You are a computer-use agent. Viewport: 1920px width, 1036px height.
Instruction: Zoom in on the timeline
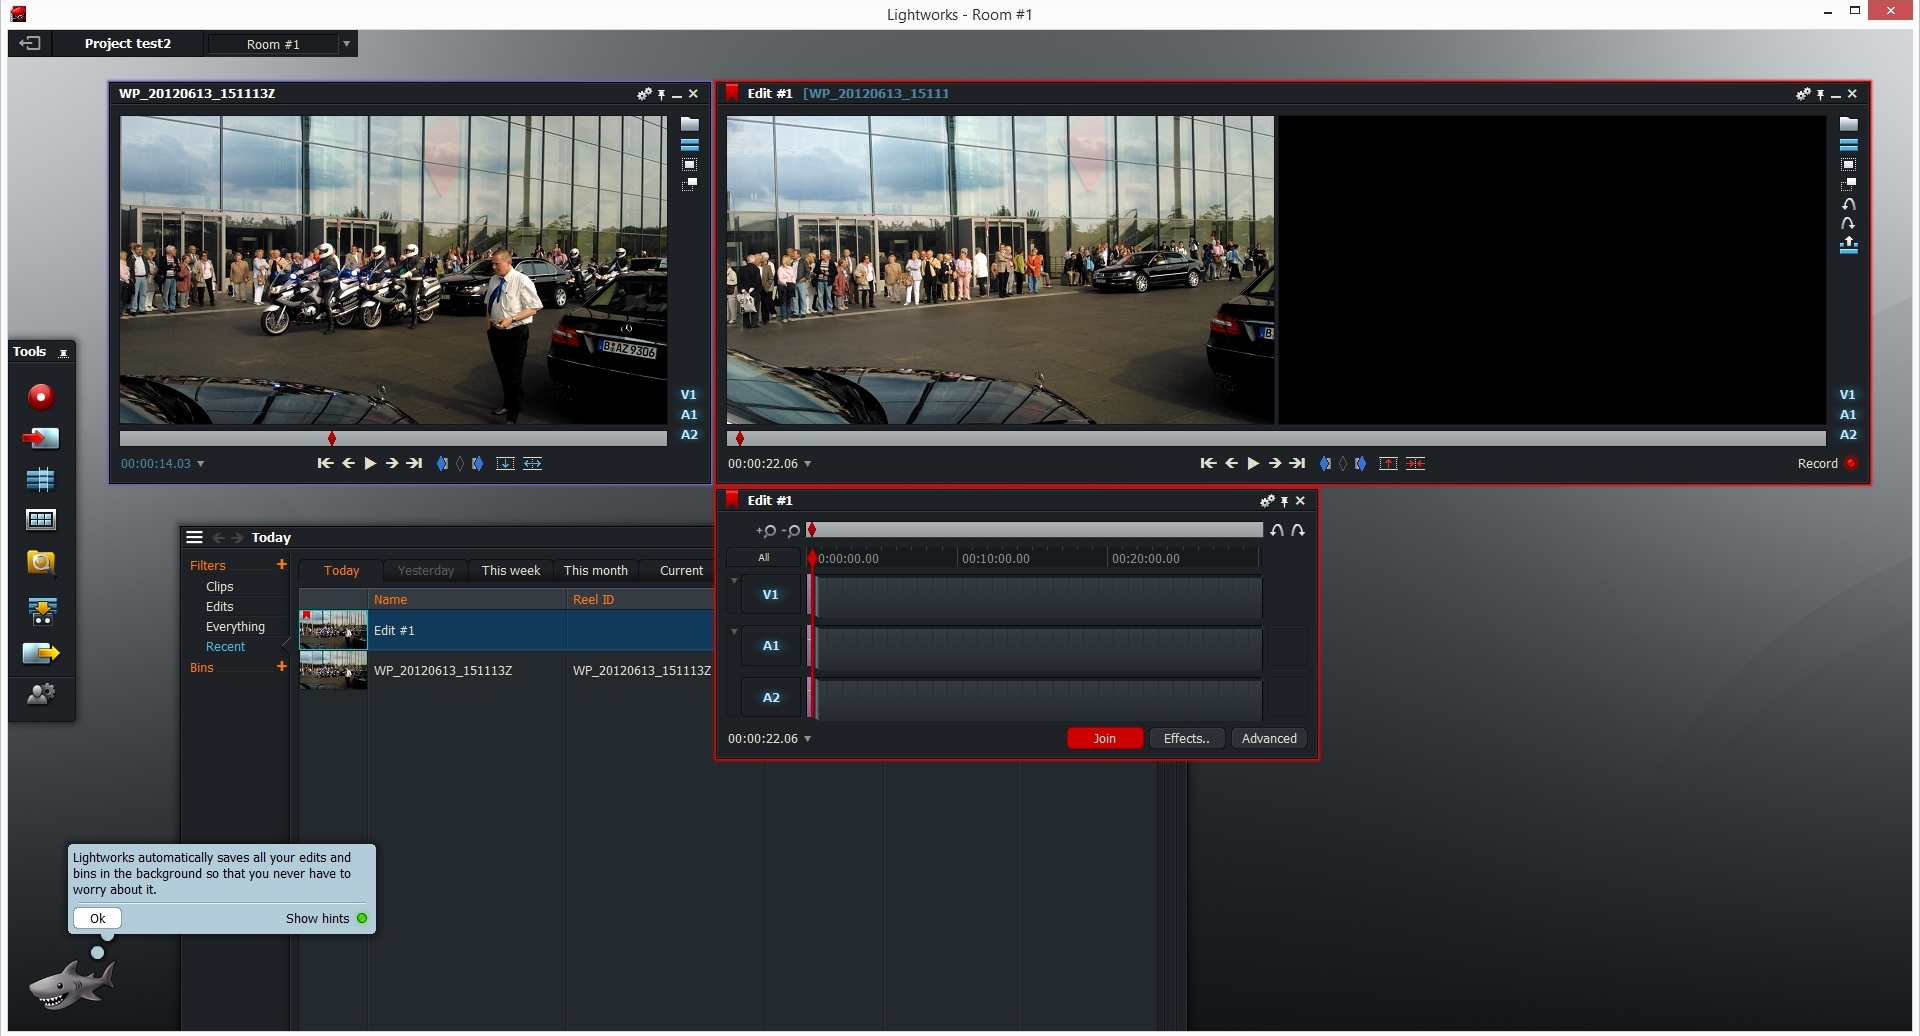coord(766,530)
